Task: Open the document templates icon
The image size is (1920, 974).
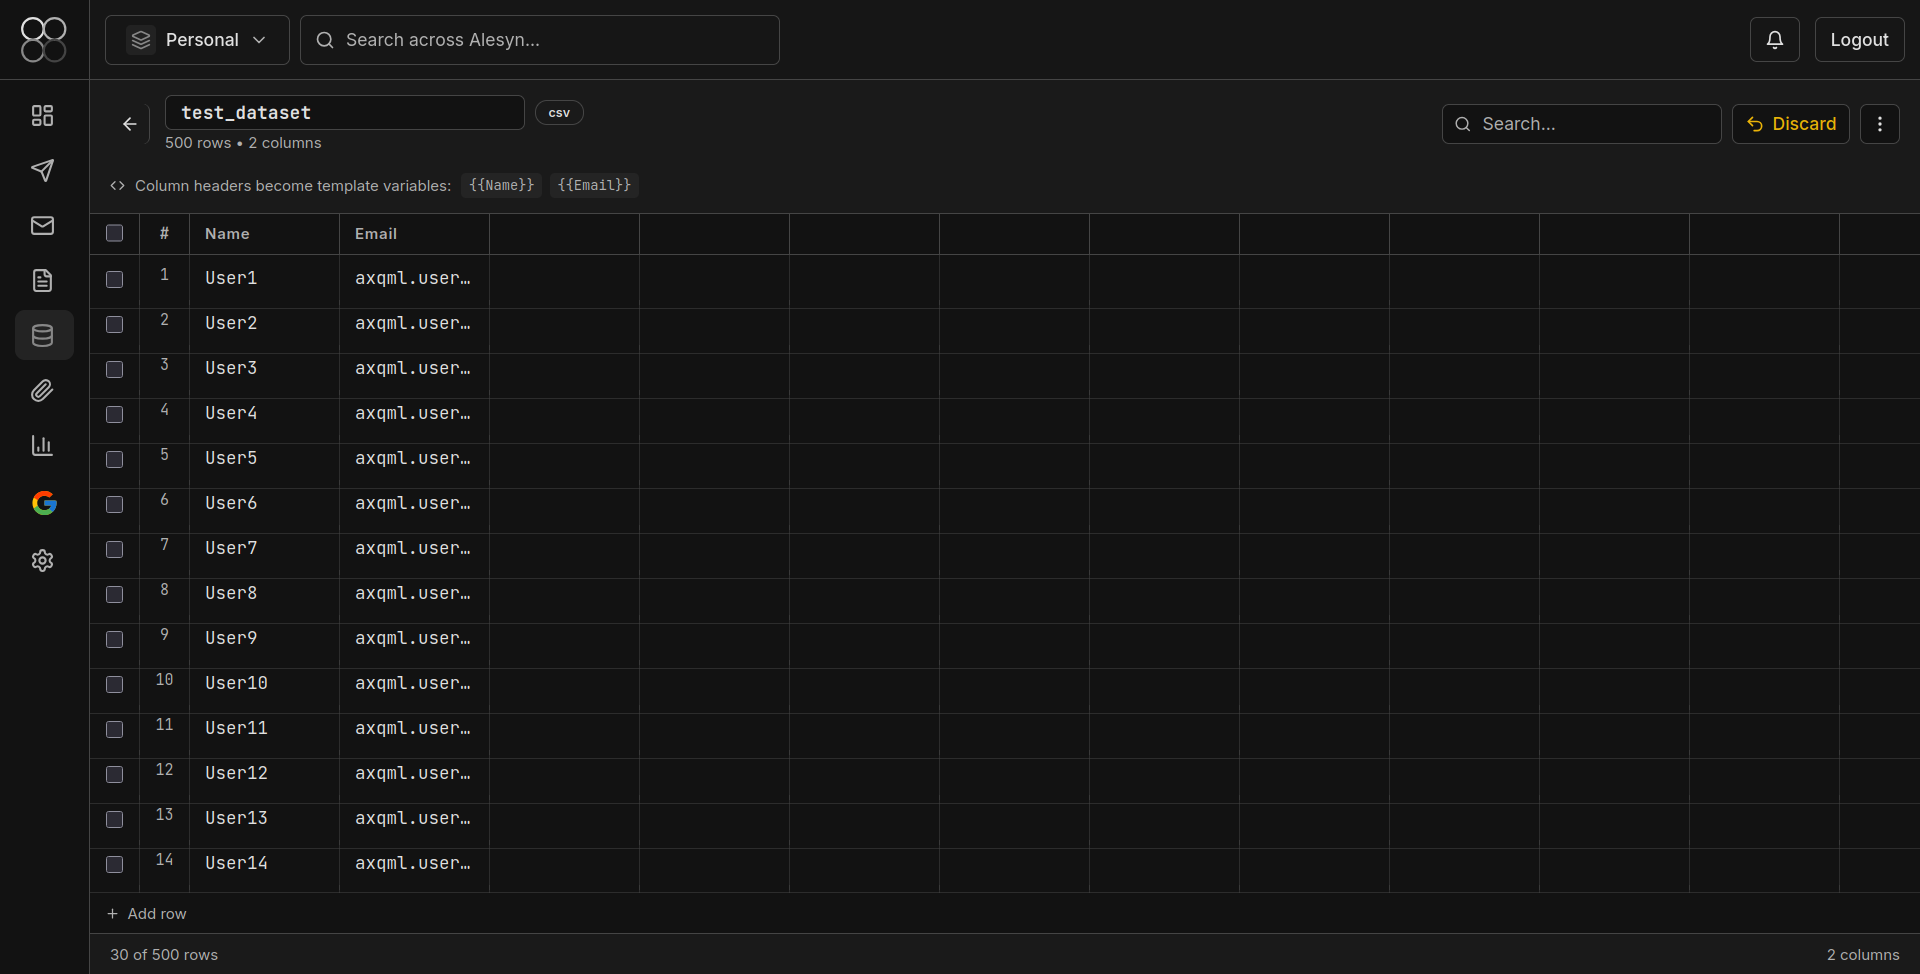Action: point(42,281)
